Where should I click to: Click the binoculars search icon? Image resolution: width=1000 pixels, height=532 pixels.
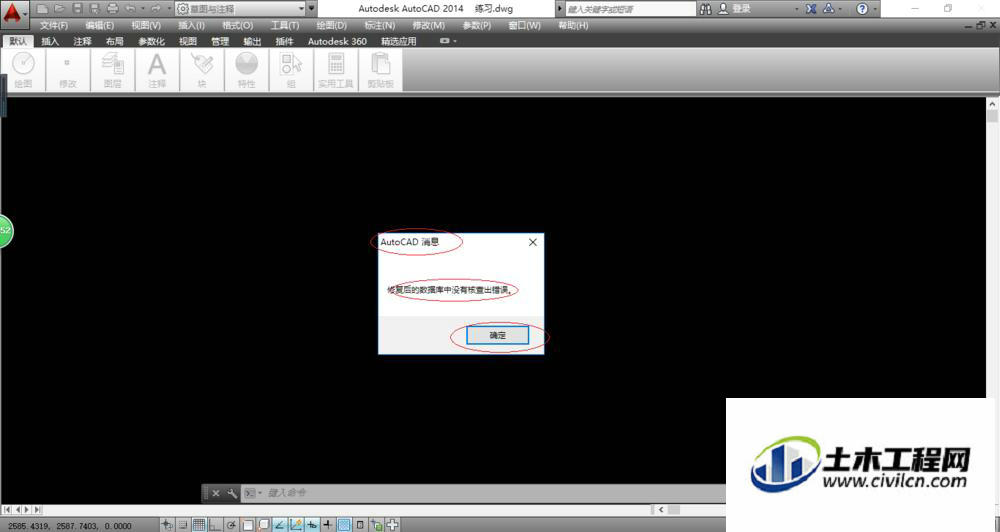(705, 9)
